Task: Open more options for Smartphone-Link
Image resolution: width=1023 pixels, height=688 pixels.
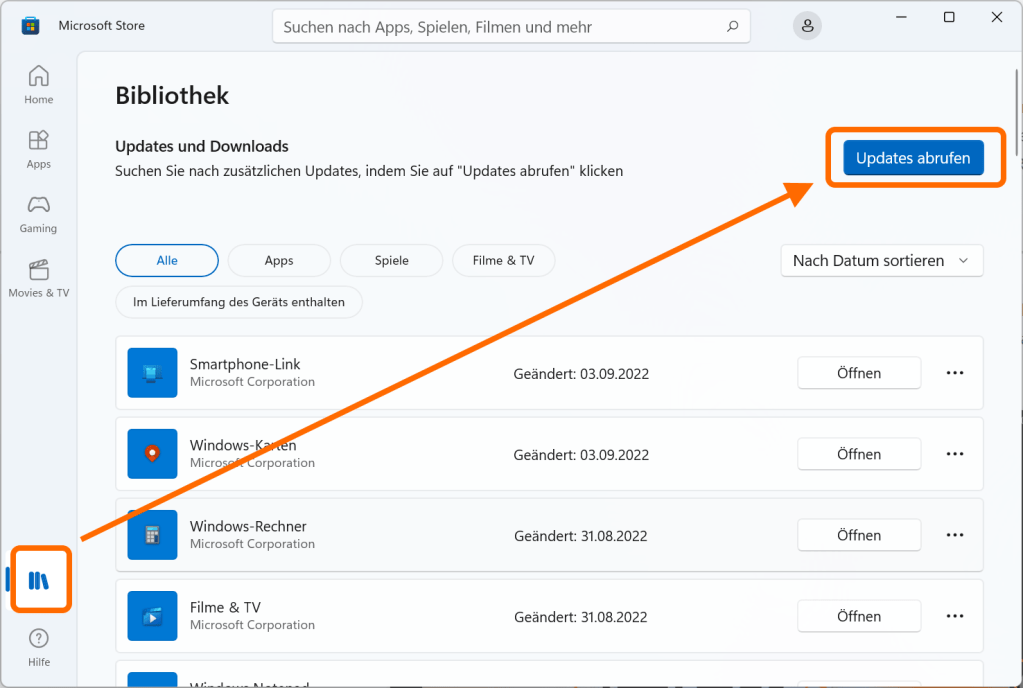Action: (x=954, y=373)
